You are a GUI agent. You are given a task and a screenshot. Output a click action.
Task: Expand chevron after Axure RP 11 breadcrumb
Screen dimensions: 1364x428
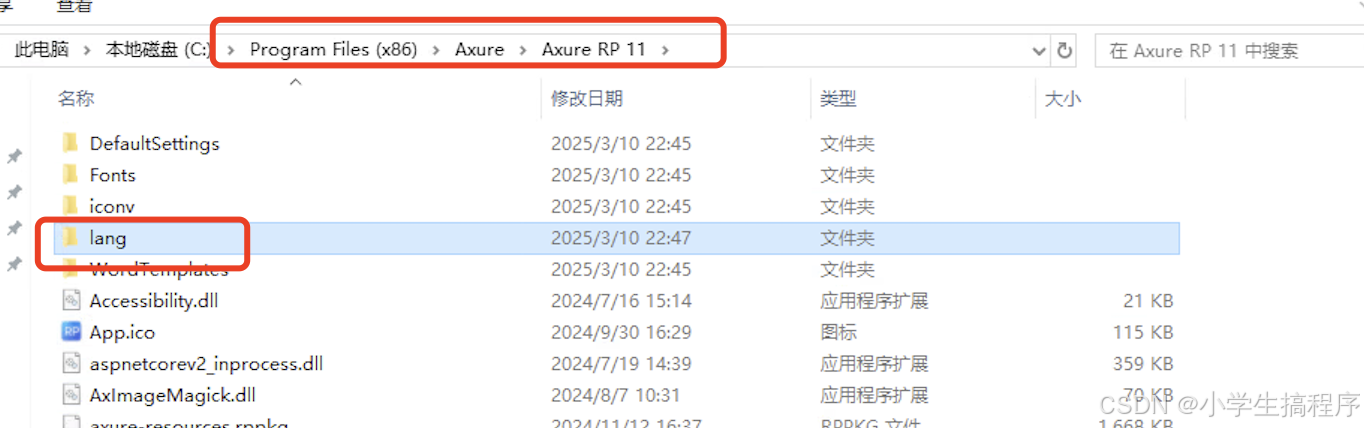tap(665, 49)
